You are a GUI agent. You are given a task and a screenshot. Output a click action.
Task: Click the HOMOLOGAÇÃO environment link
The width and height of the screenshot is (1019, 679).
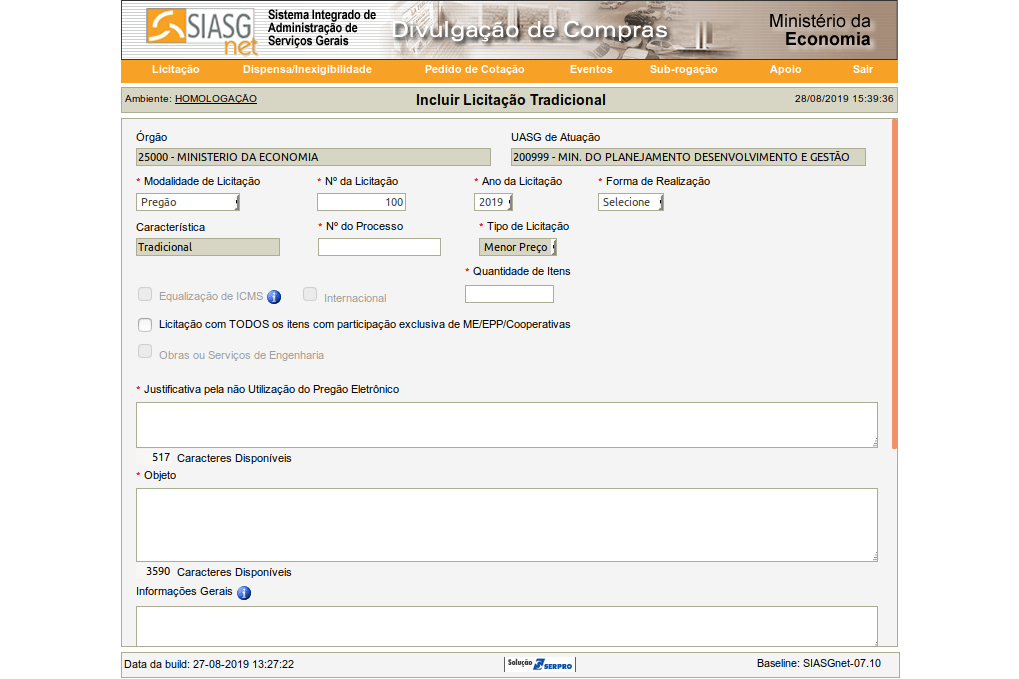(216, 99)
